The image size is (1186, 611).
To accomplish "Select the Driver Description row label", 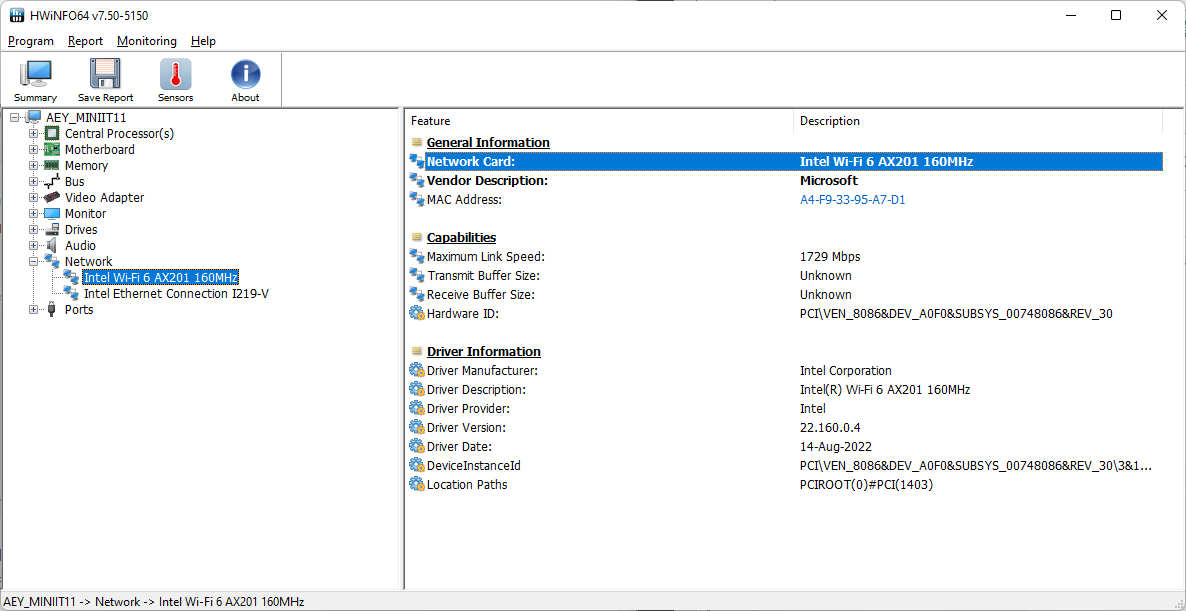I will (476, 389).
